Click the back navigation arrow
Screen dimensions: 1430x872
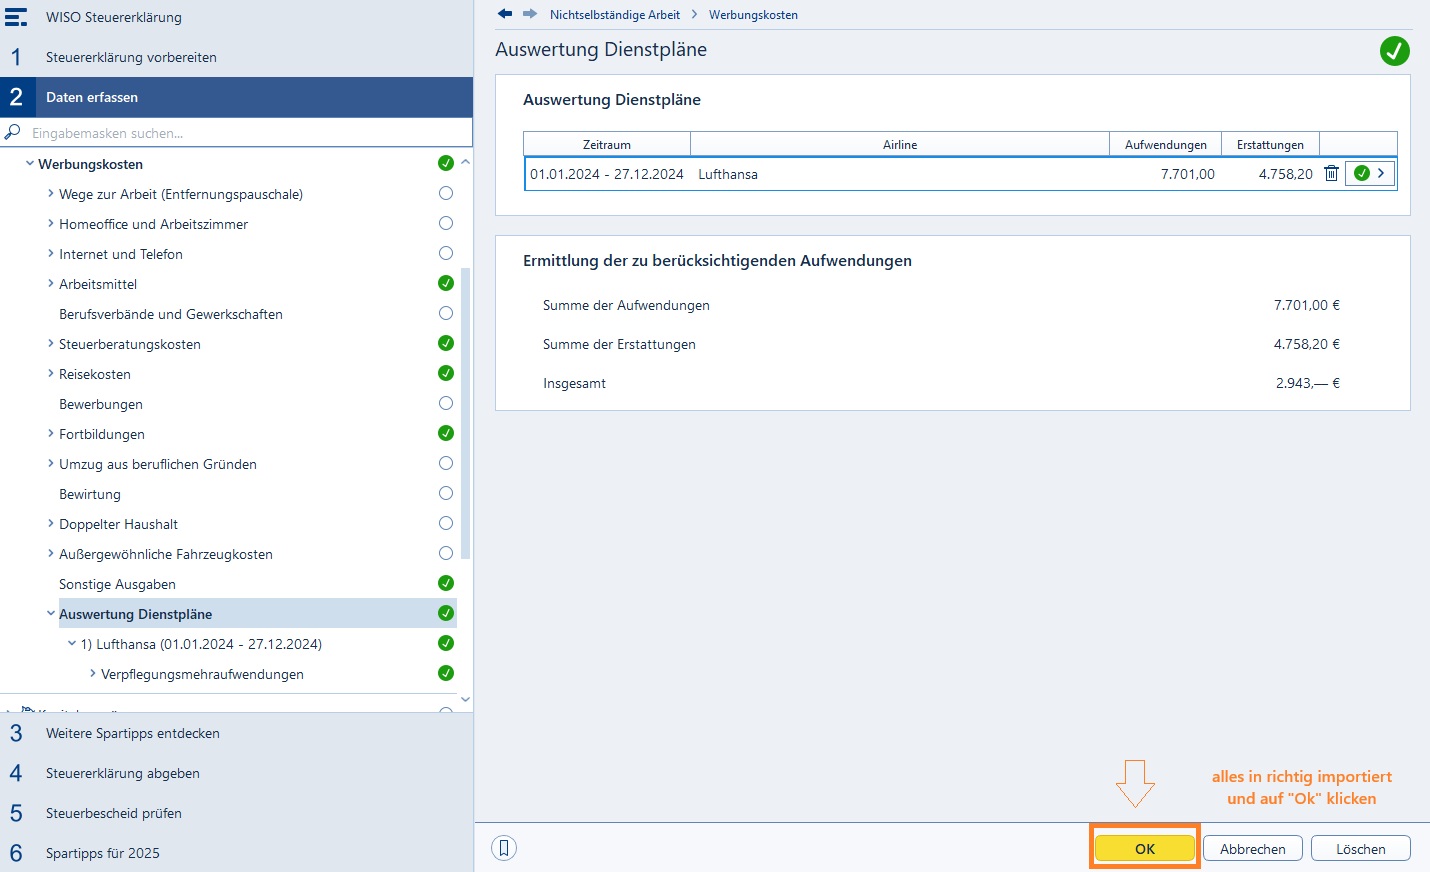(505, 14)
